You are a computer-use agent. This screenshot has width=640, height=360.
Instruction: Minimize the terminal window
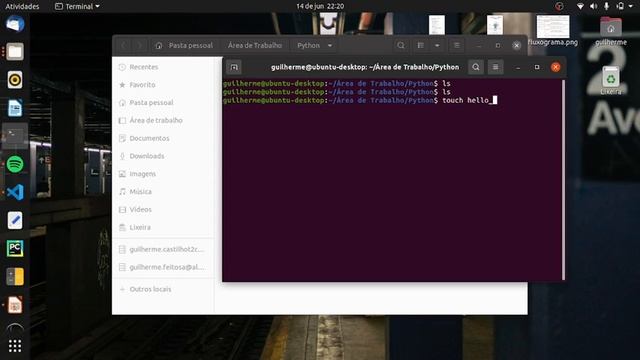tap(518, 67)
